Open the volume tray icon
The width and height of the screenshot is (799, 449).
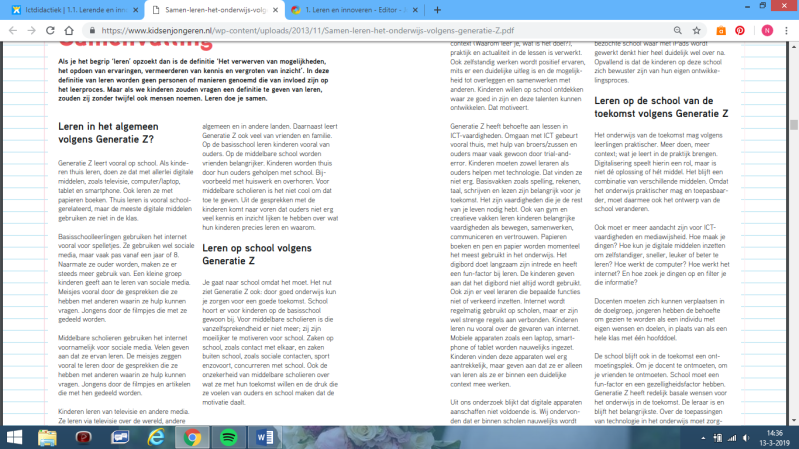click(x=746, y=438)
